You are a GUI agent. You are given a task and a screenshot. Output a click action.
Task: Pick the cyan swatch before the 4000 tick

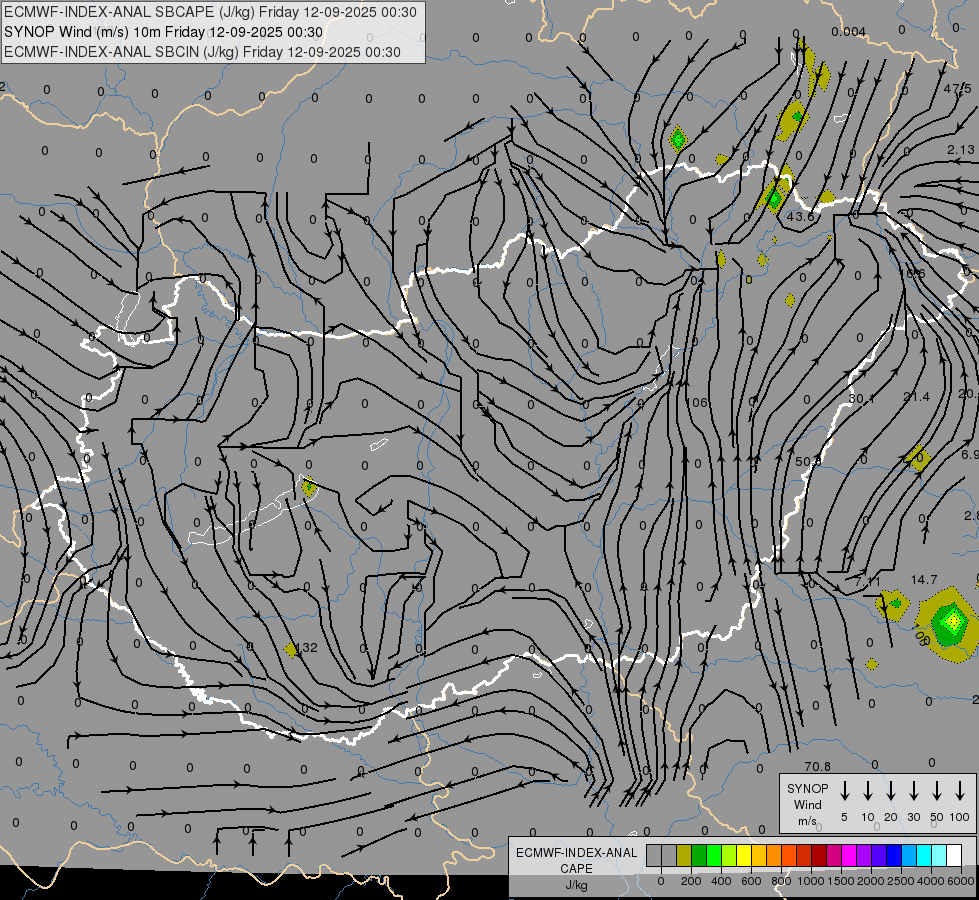coord(923,855)
